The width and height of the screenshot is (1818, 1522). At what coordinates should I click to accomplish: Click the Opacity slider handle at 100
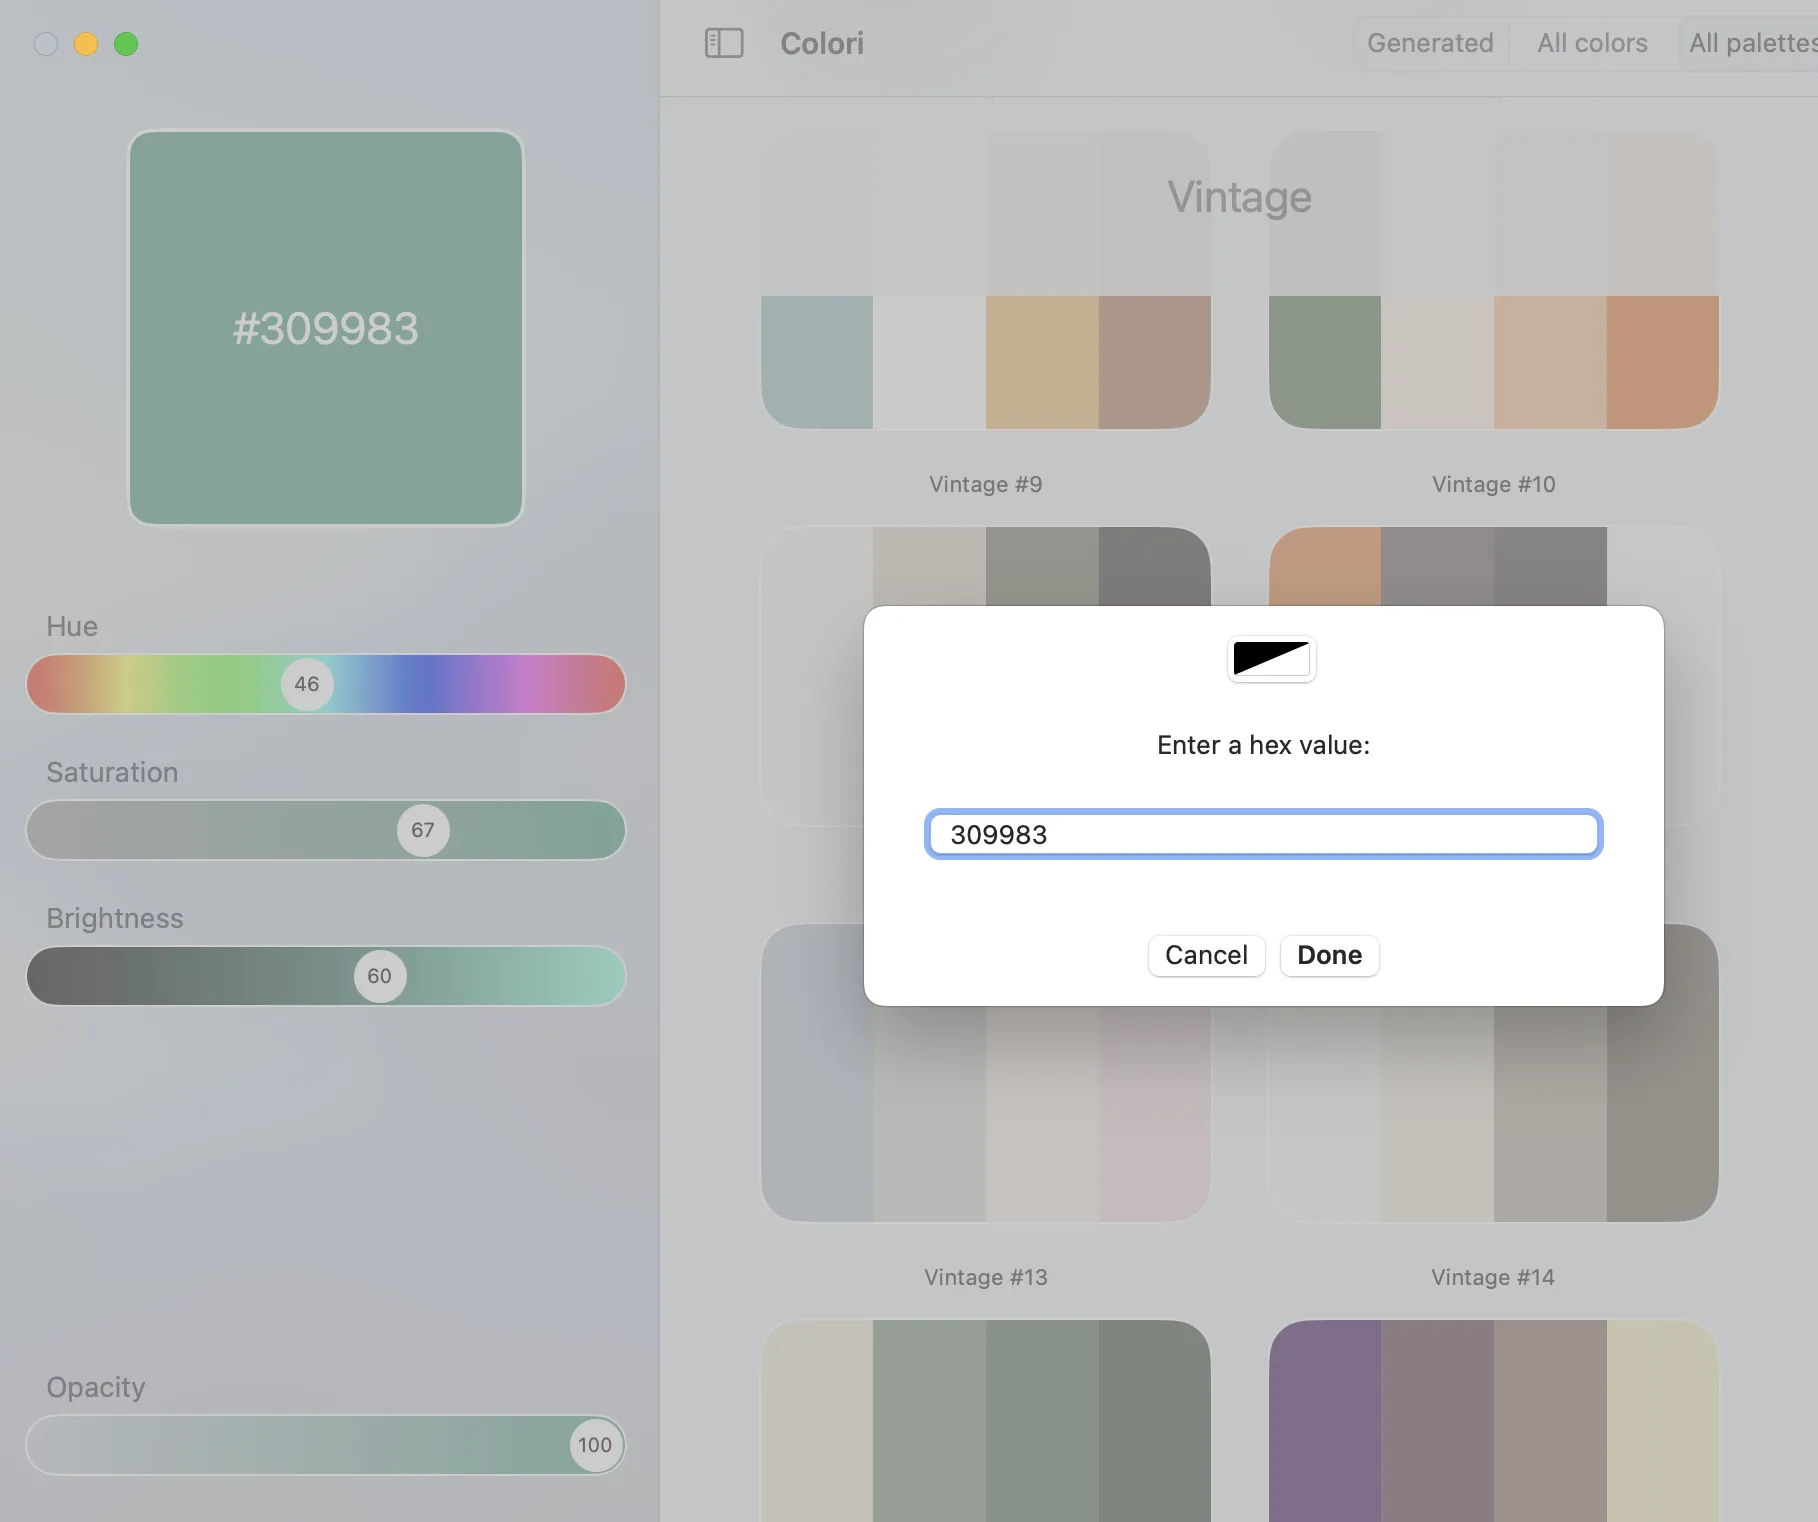pos(595,1445)
